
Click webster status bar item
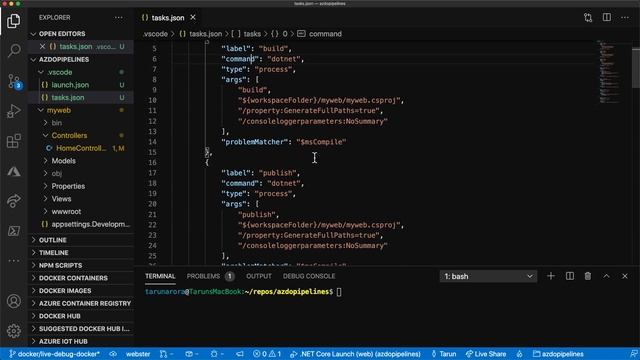pyautogui.click(x=138, y=354)
